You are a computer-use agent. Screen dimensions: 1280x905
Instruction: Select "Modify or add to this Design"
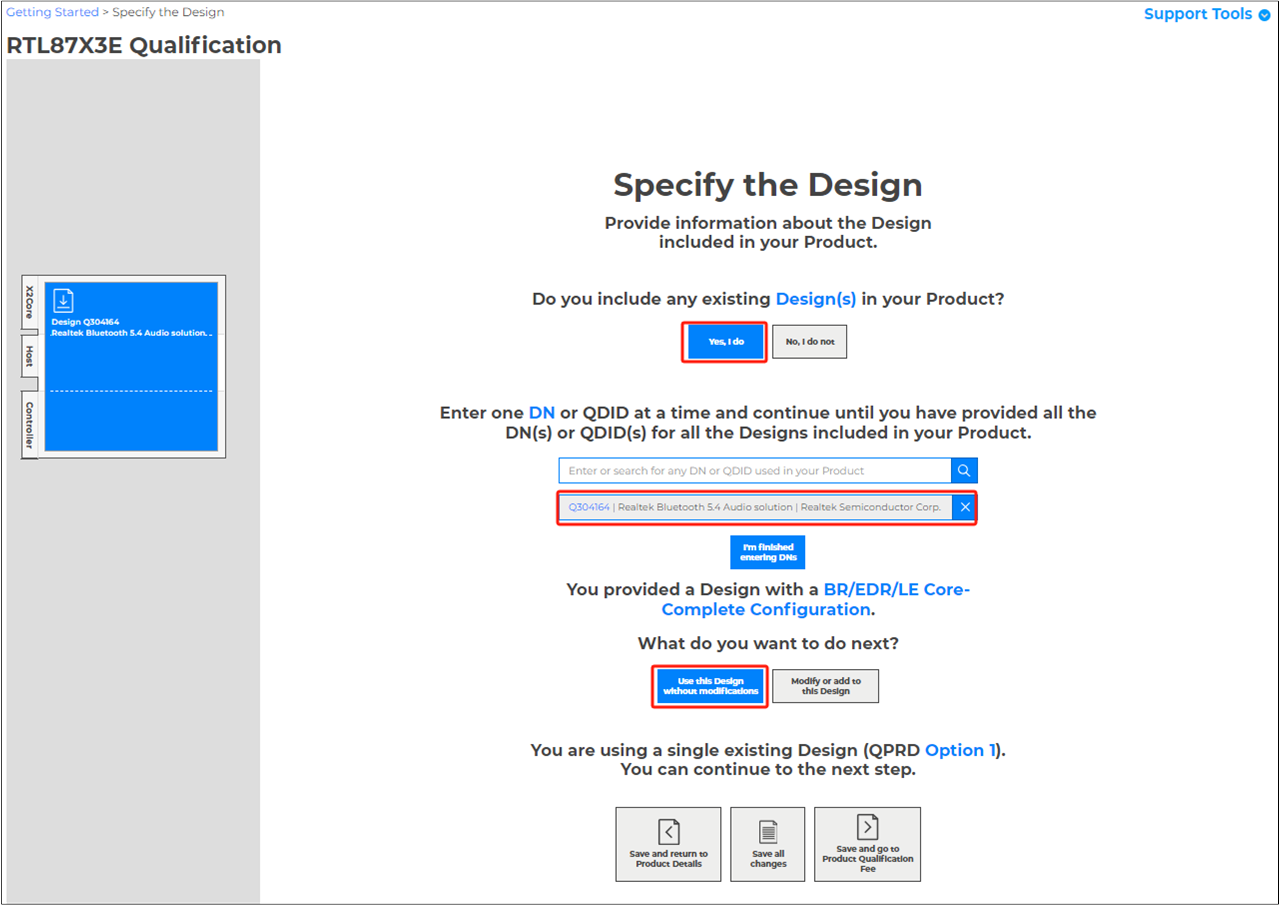click(x=826, y=686)
